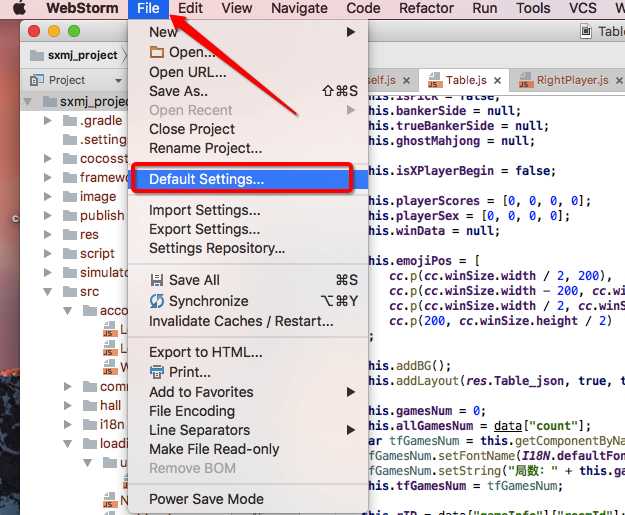The image size is (625, 515).
Task: Expand the publish folder arrow
Action: tap(47, 215)
